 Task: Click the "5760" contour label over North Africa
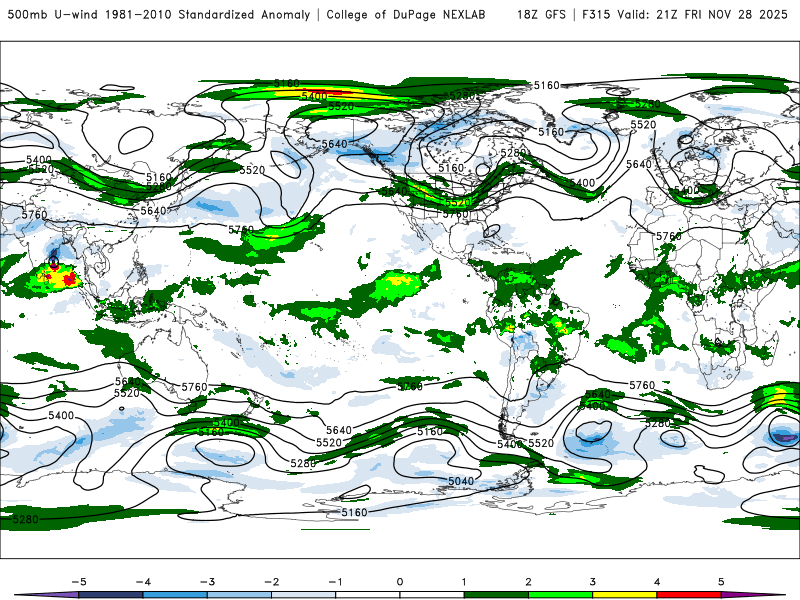click(x=669, y=236)
